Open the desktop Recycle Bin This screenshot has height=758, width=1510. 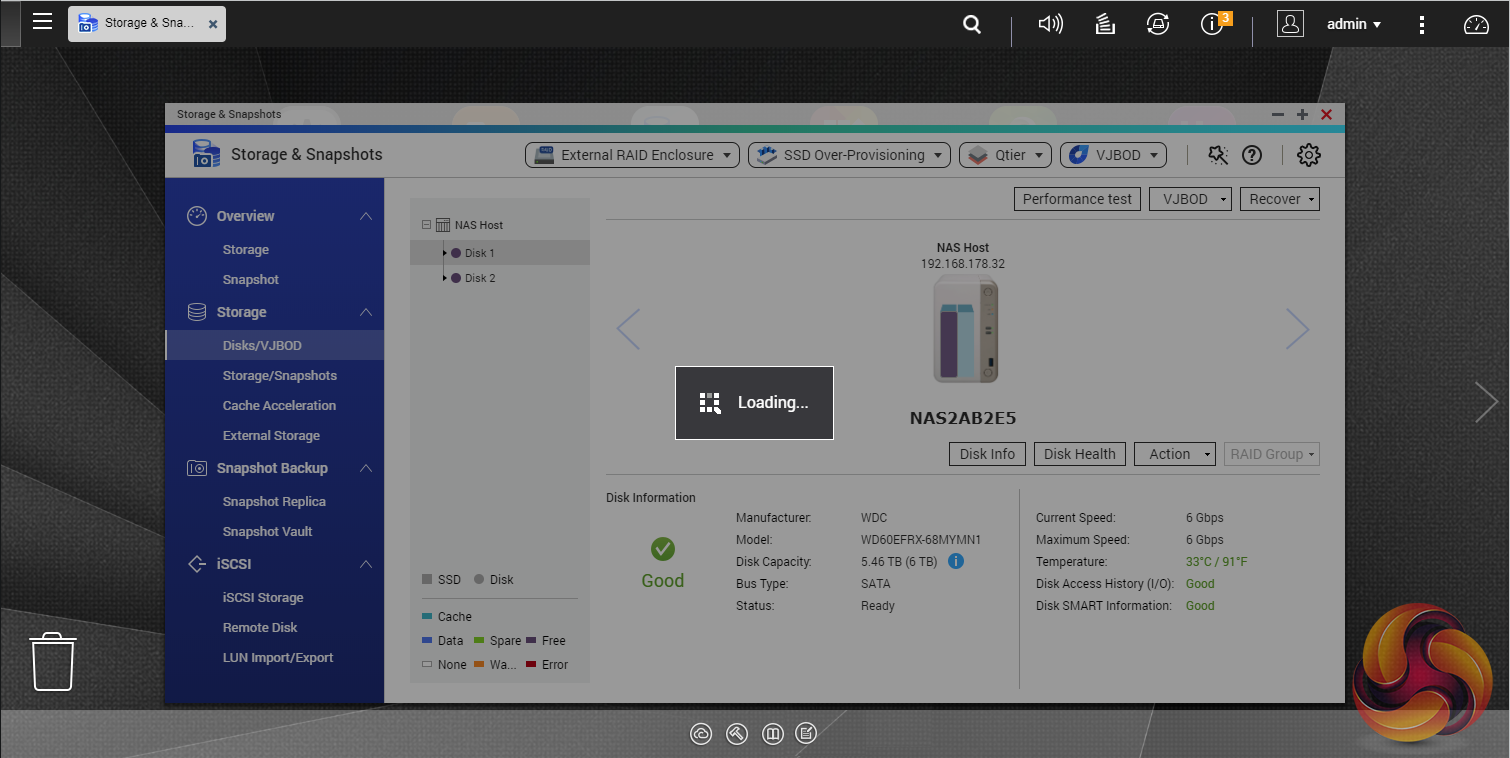click(x=54, y=661)
